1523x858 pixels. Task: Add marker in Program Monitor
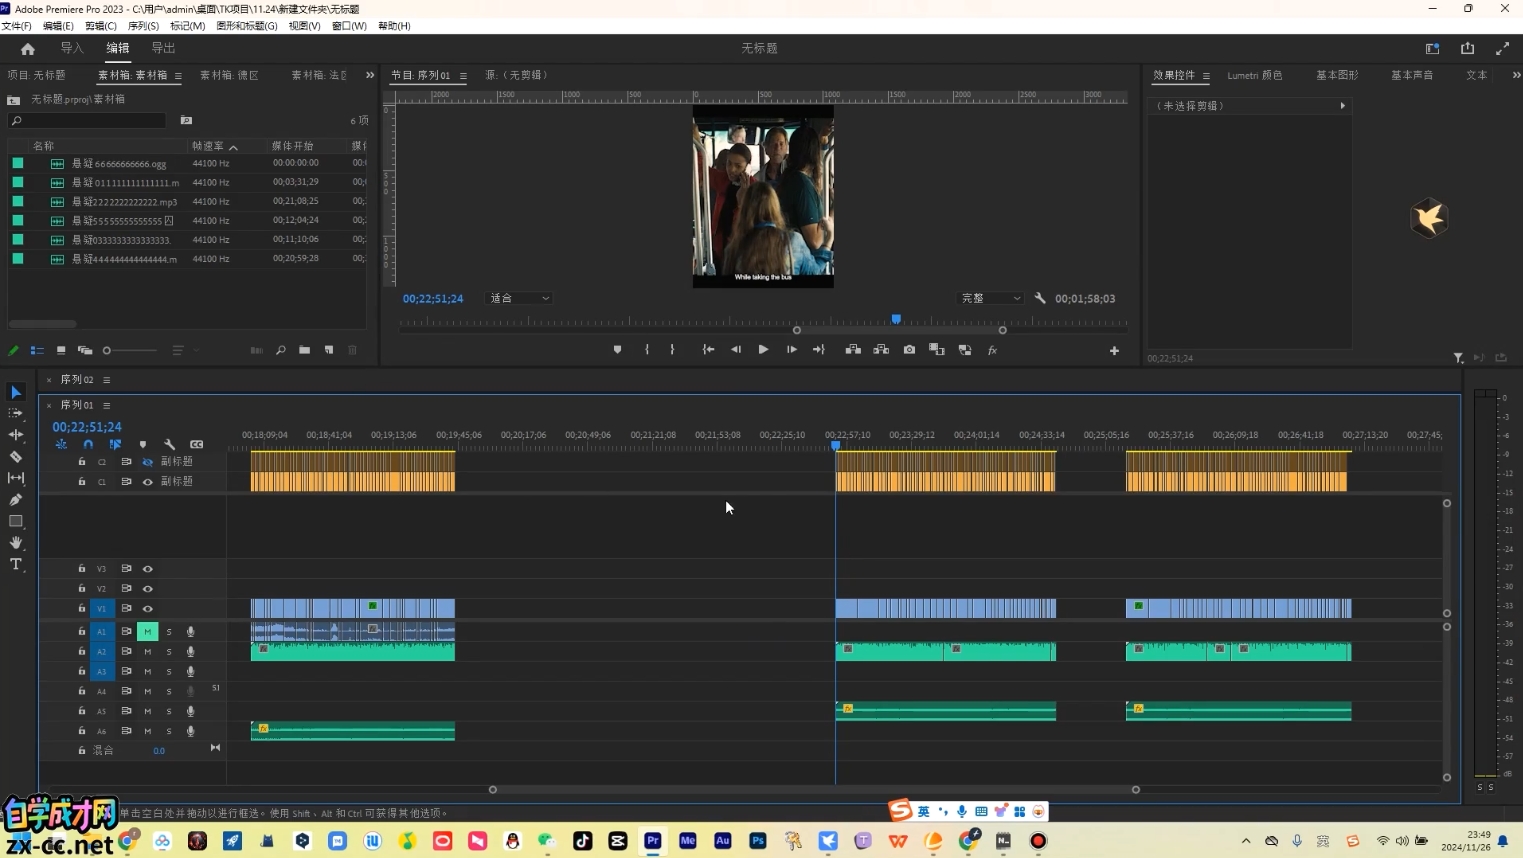617,350
